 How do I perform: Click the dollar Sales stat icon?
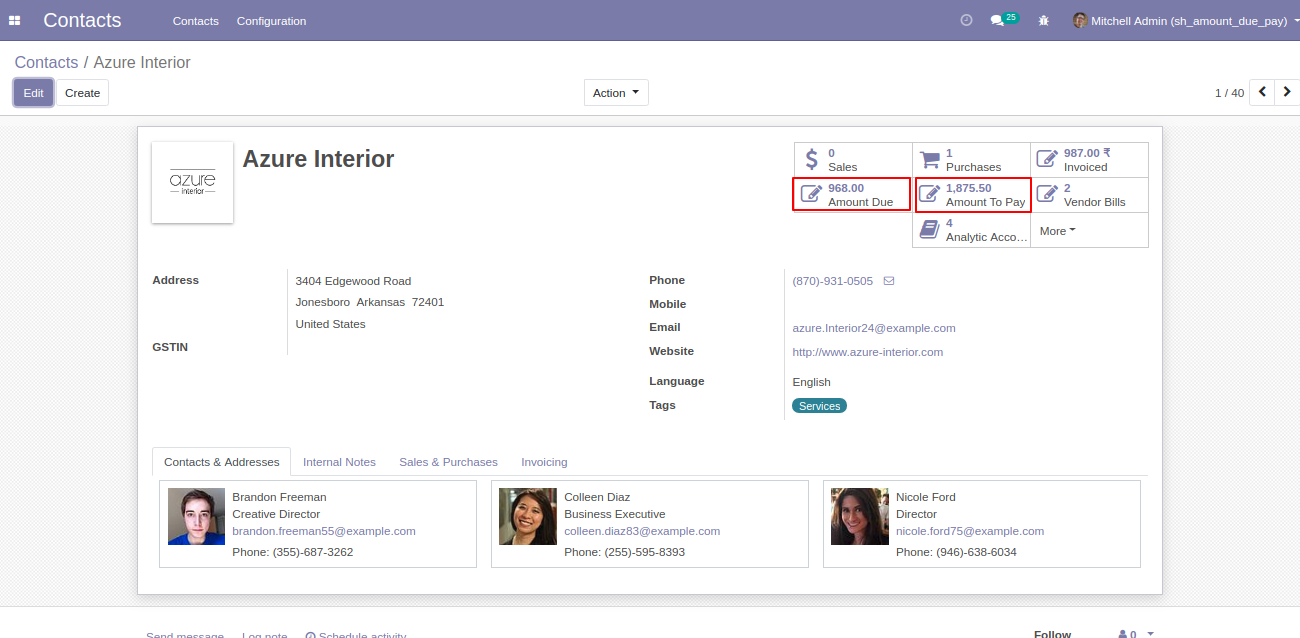812,160
